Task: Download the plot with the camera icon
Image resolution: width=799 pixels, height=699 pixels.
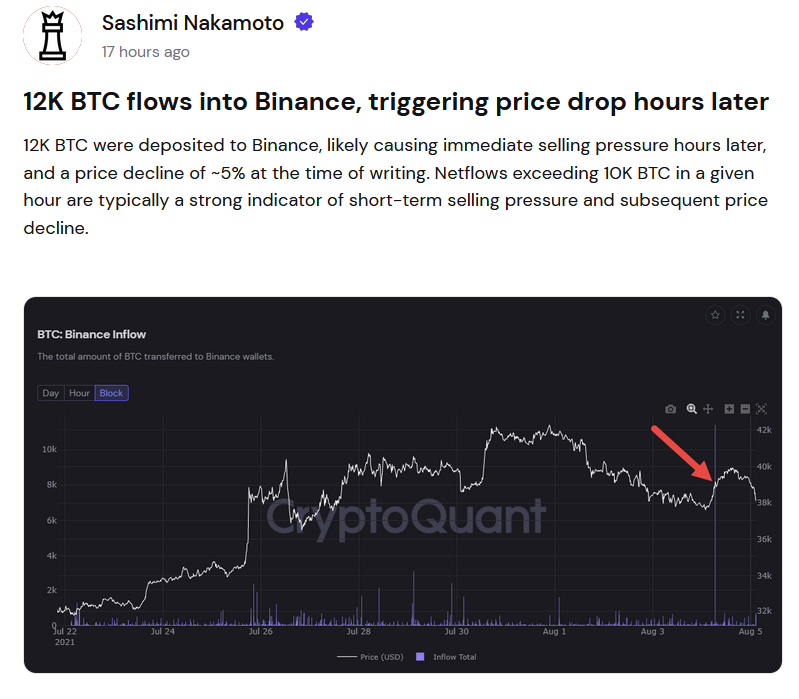Action: (671, 409)
